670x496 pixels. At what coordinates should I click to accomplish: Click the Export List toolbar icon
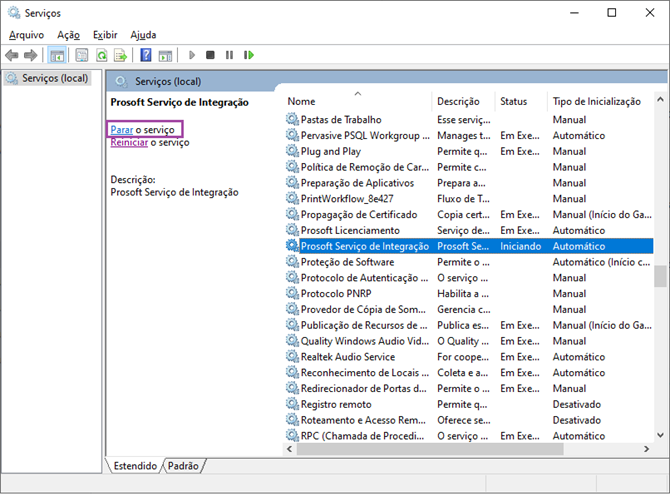[121, 55]
